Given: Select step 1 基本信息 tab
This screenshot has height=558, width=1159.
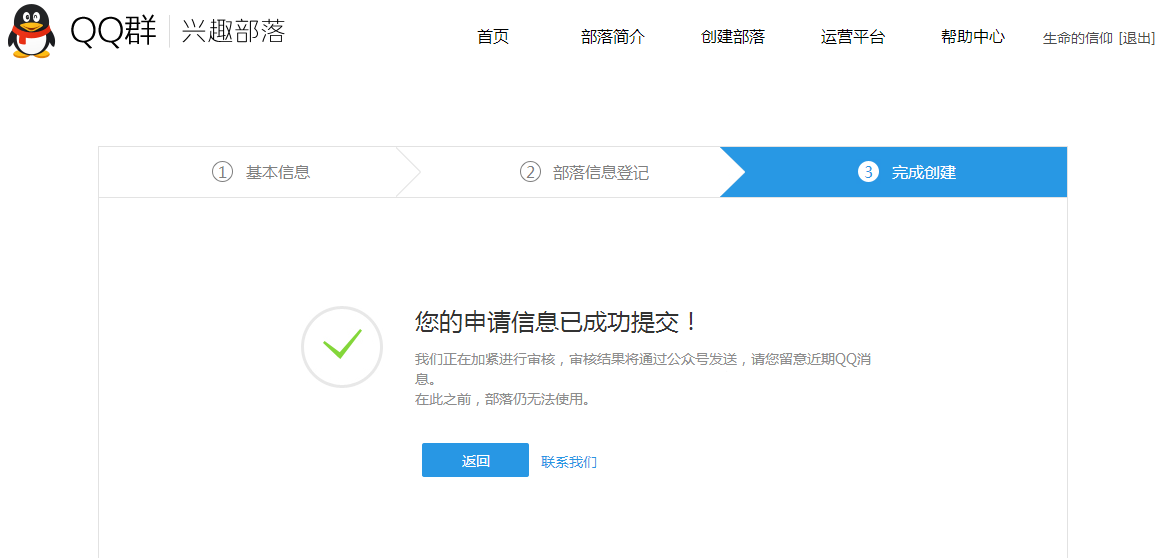Looking at the screenshot, I should click(261, 172).
